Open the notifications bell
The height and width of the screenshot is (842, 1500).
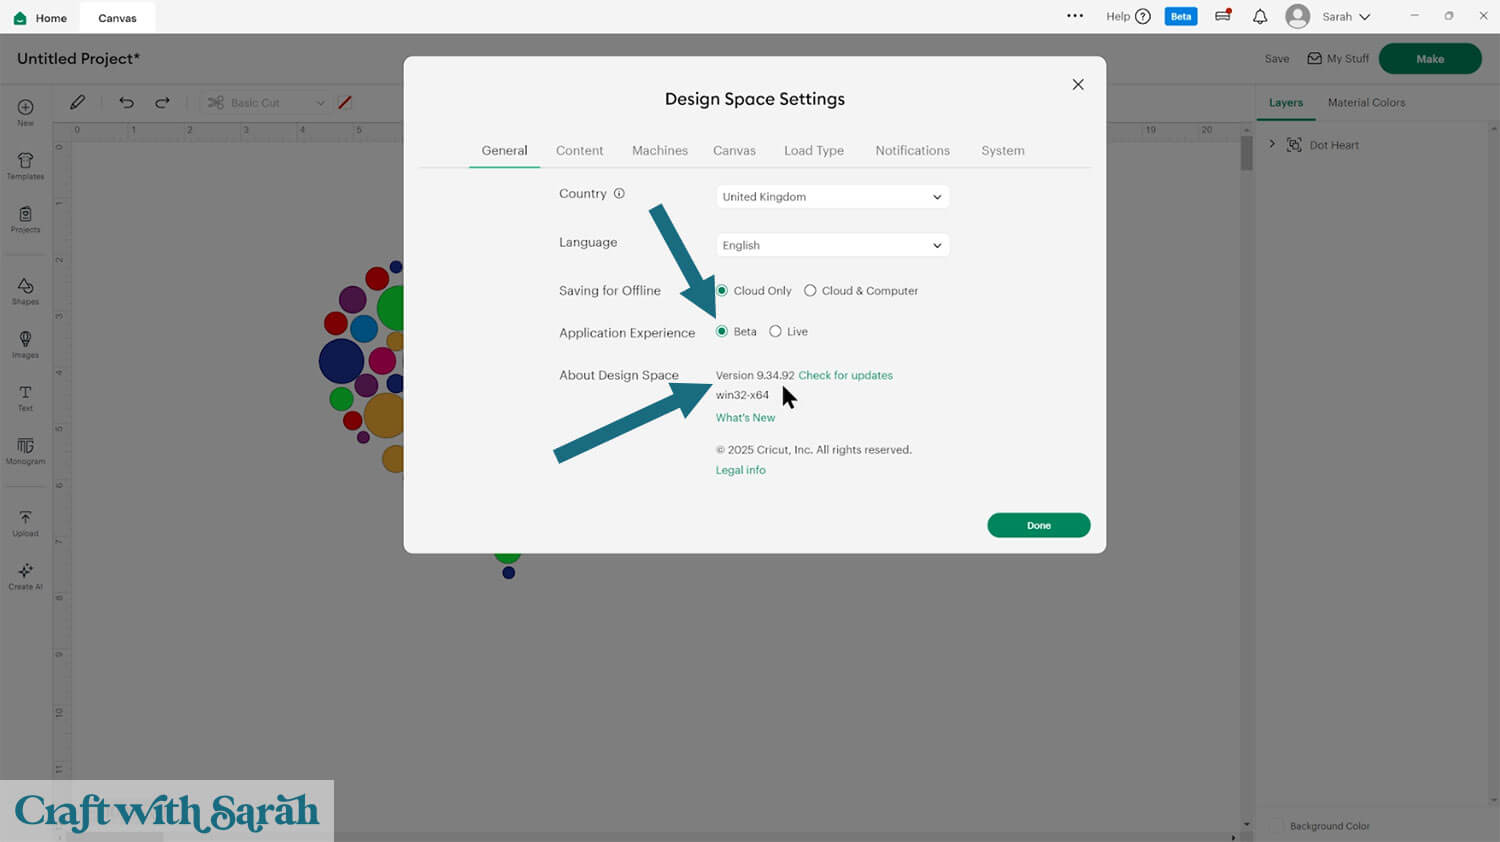tap(1260, 16)
